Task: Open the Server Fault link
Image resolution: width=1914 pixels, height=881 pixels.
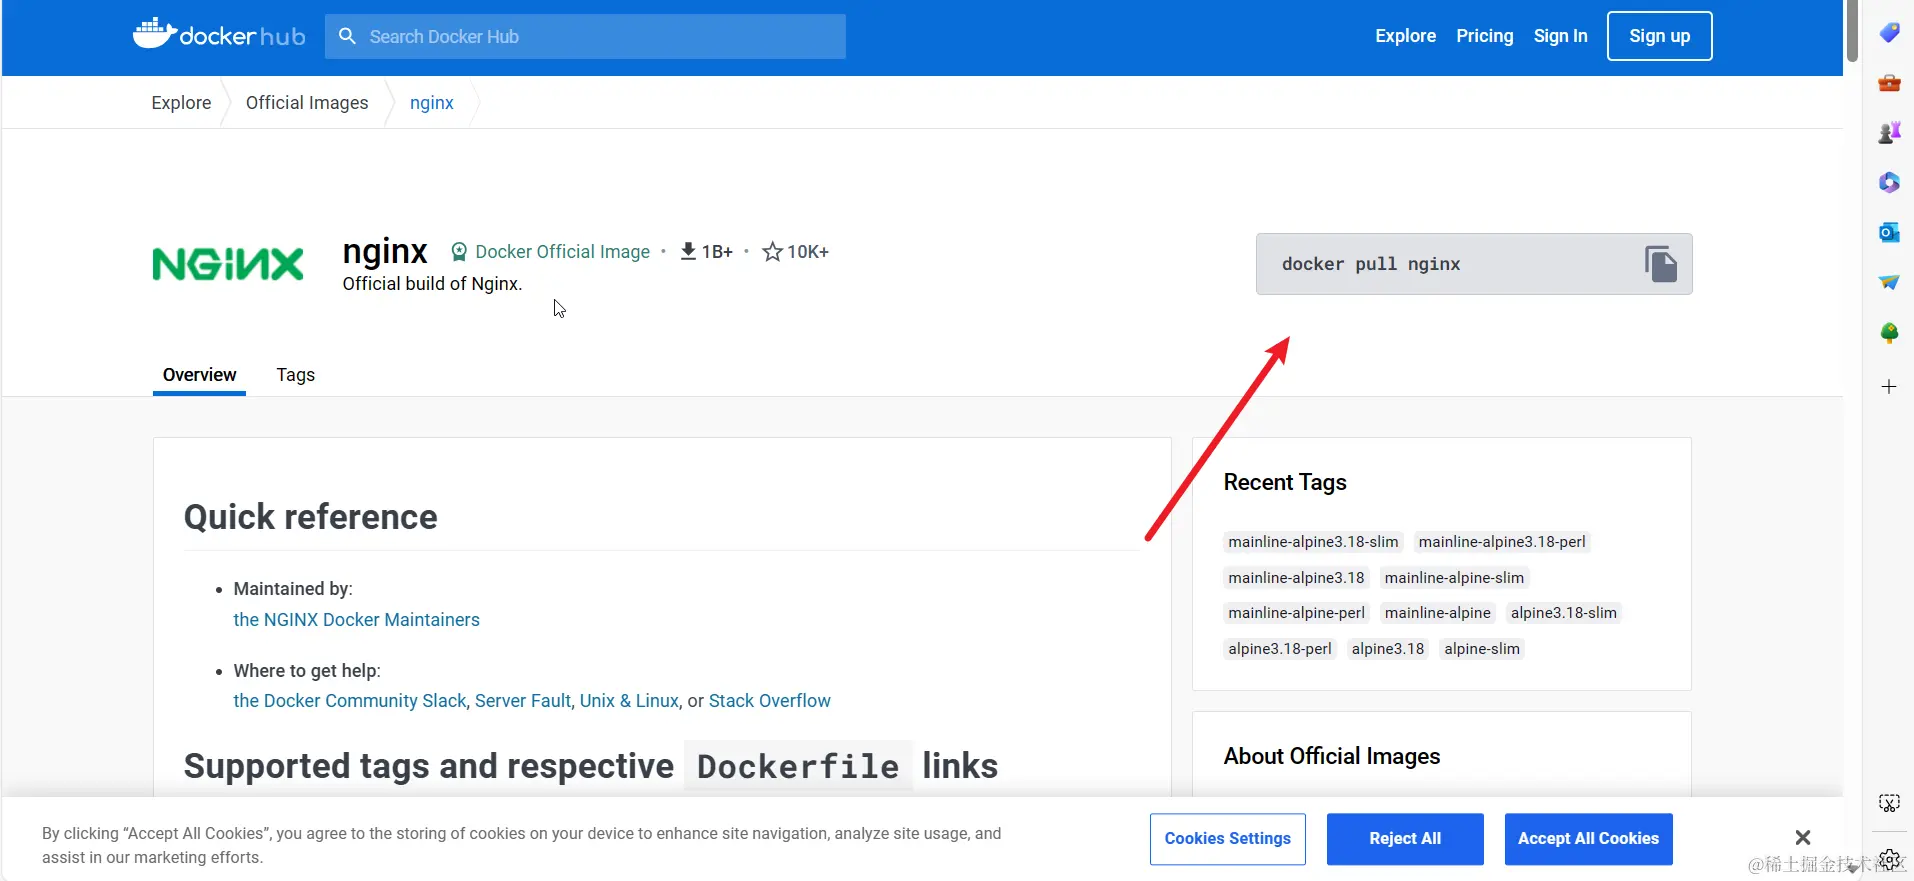Action: click(x=523, y=701)
